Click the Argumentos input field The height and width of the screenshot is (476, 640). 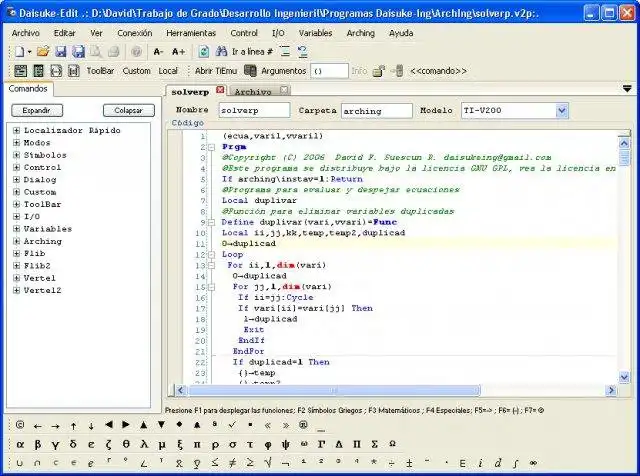point(329,71)
